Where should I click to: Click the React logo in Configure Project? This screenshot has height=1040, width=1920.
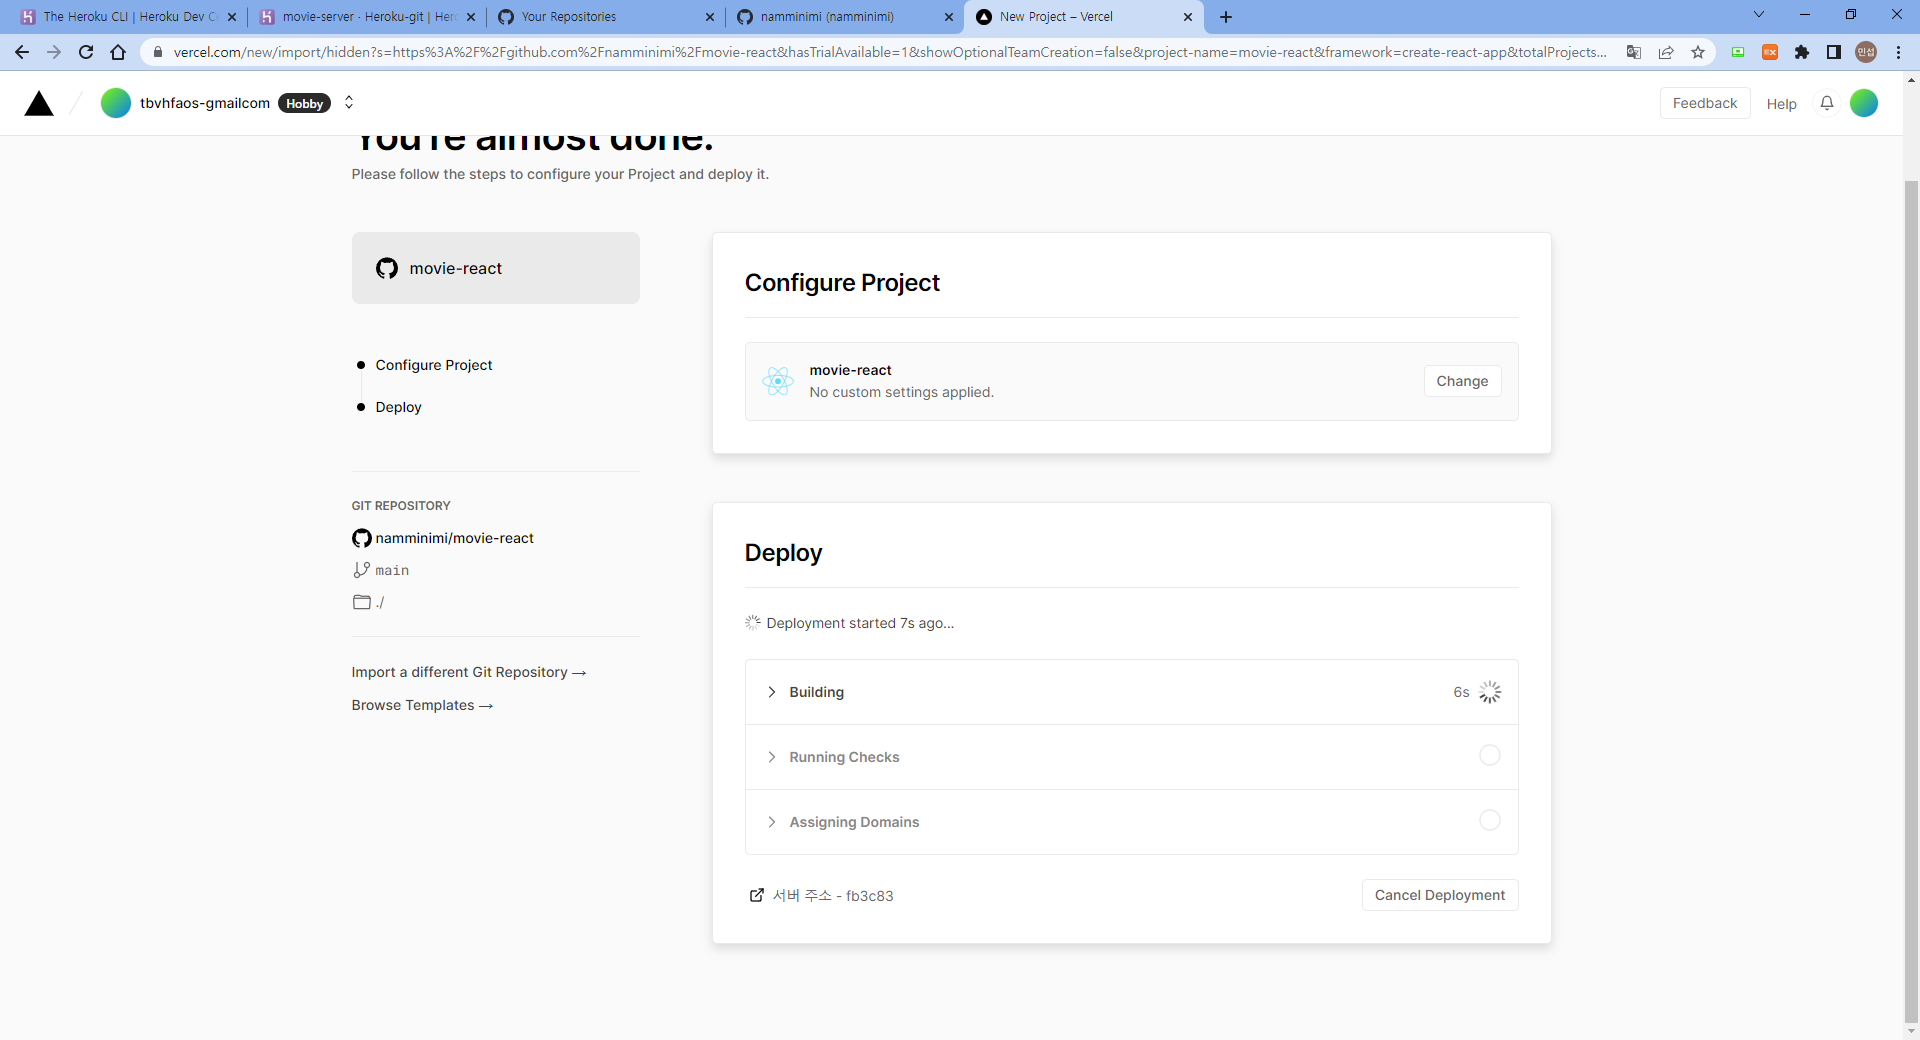778,381
